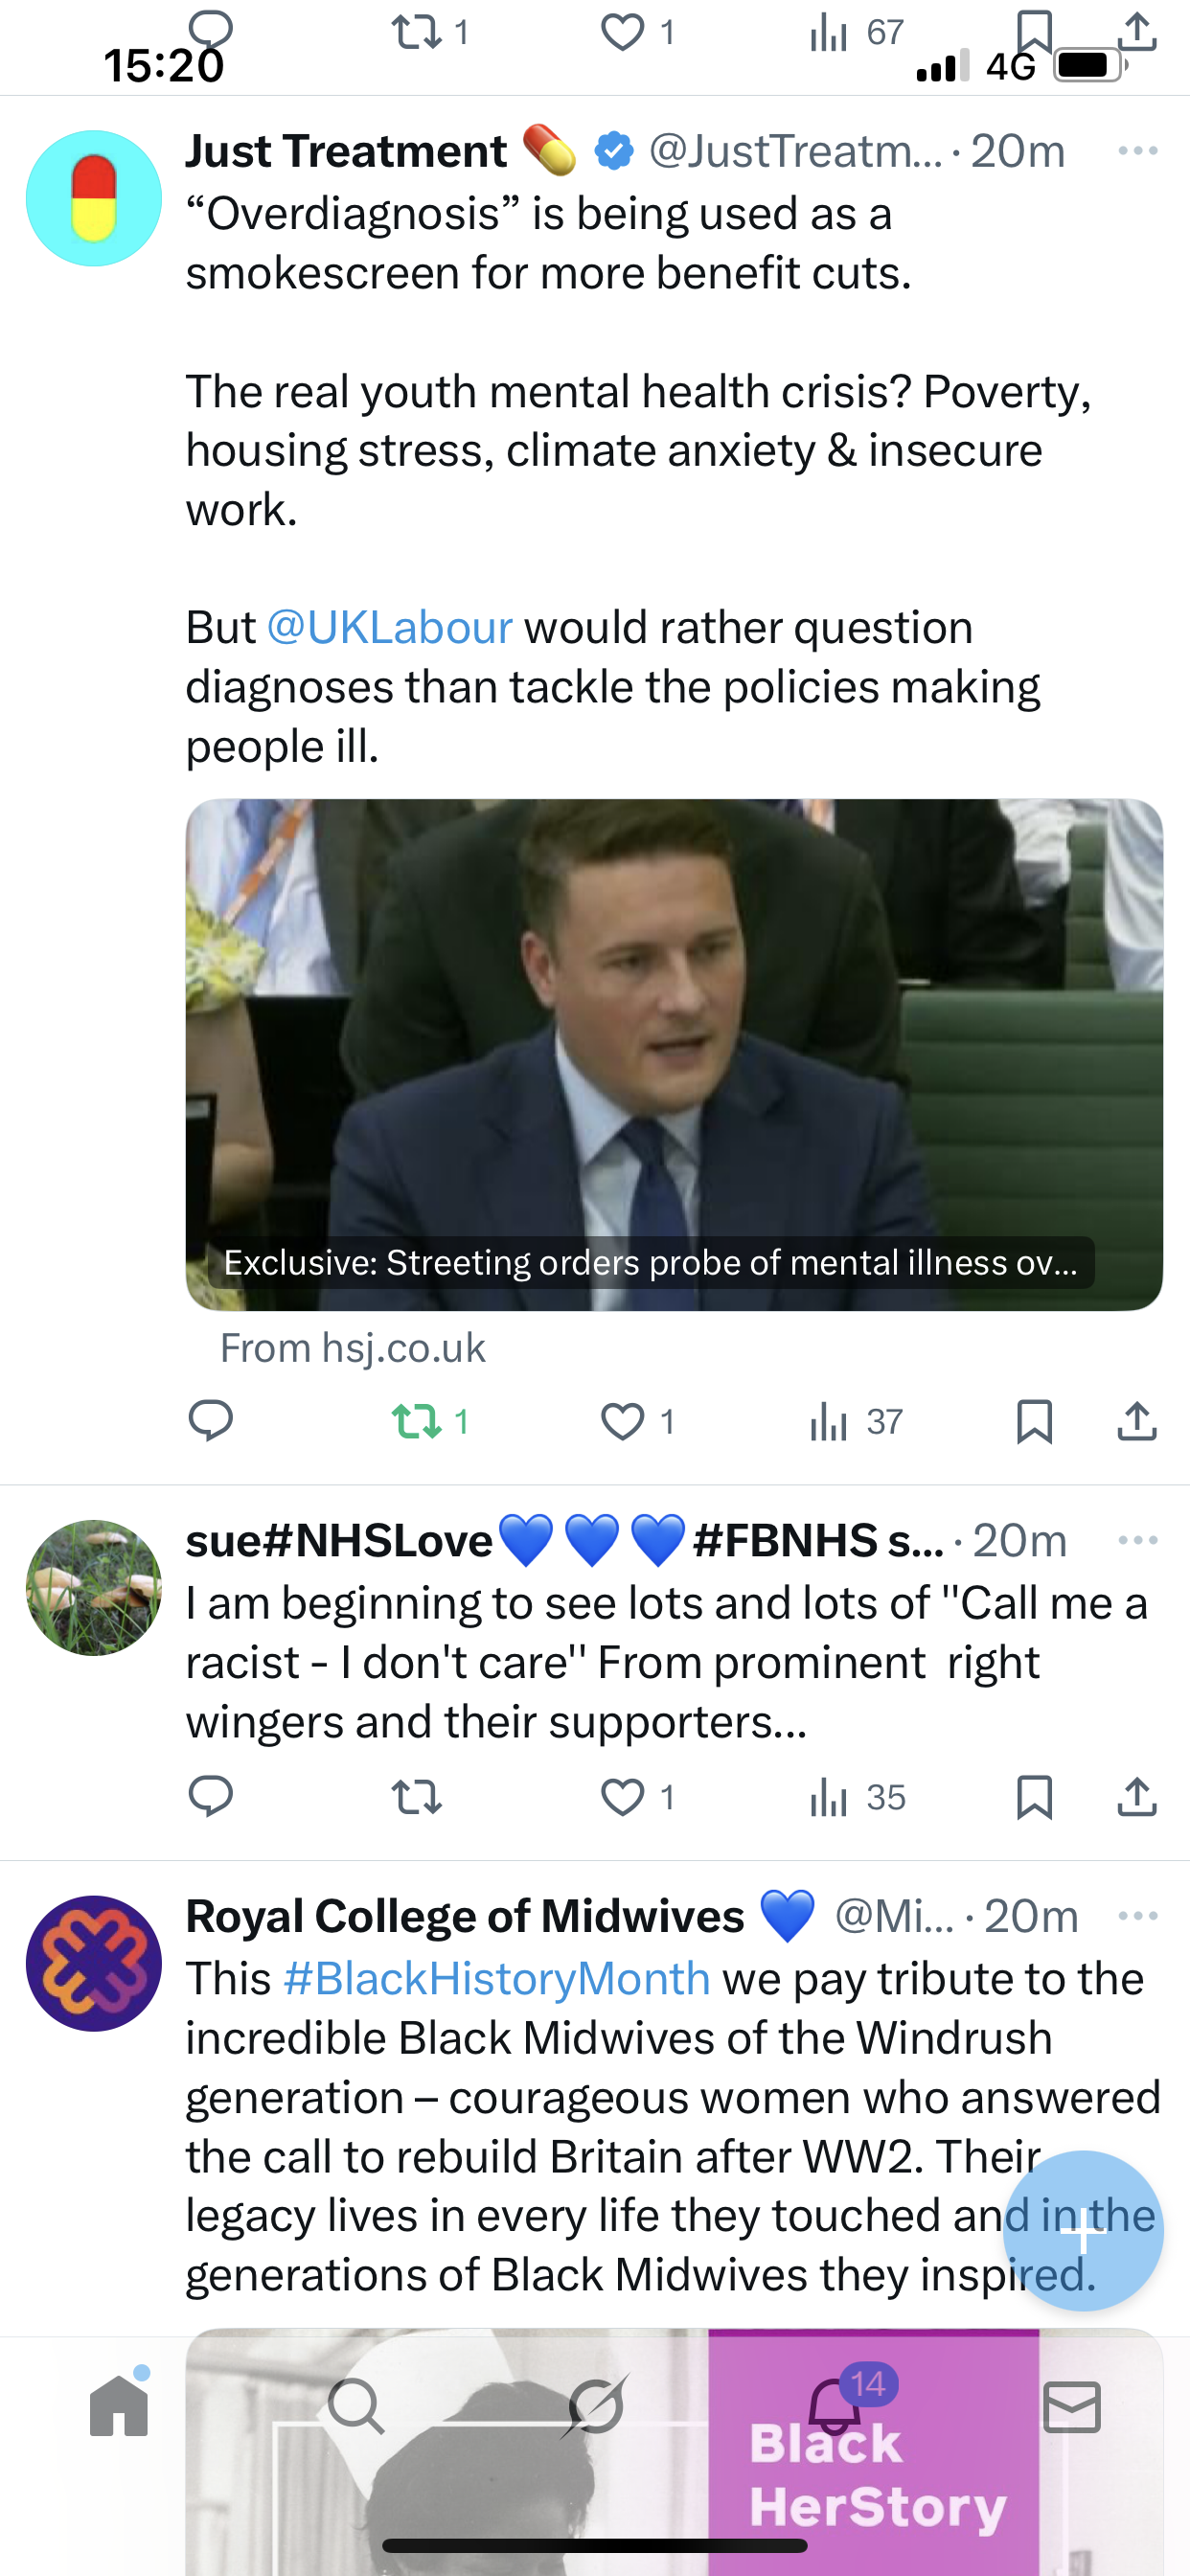Open more options on Just Treatment tweet
1190x2576 pixels.
[x=1138, y=151]
